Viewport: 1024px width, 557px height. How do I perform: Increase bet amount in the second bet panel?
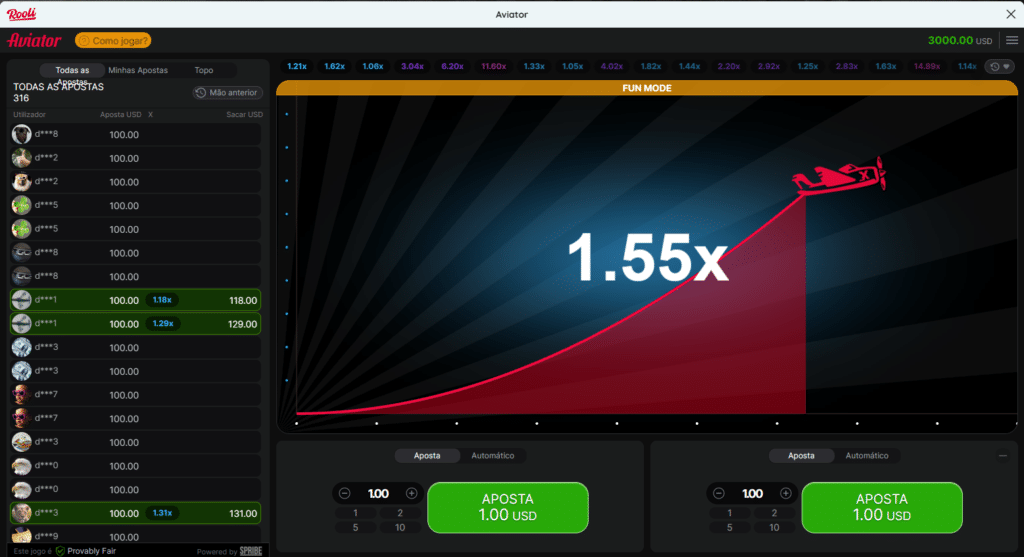tap(786, 494)
